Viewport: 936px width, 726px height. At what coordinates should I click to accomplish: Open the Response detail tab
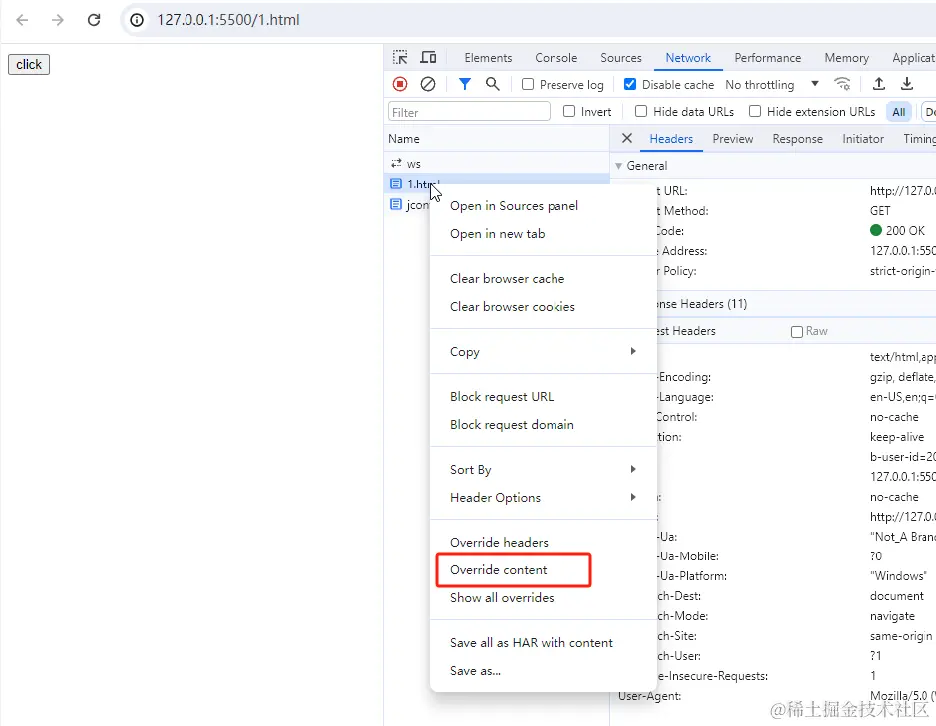[x=798, y=139]
